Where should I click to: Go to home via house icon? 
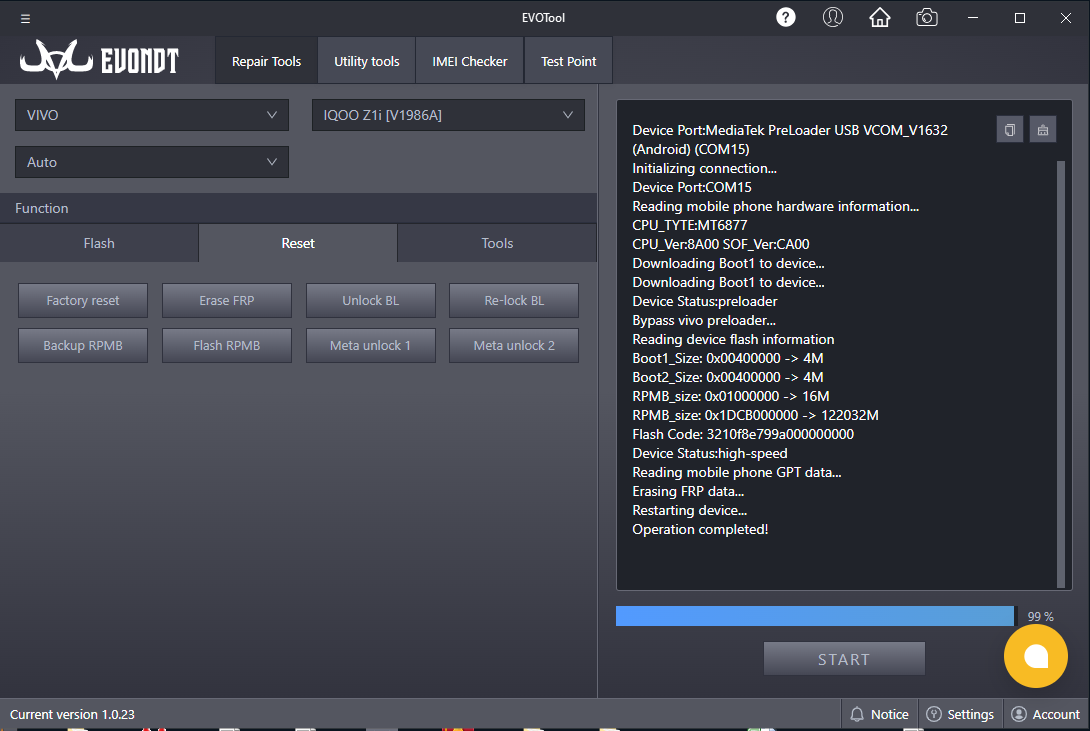pos(879,17)
